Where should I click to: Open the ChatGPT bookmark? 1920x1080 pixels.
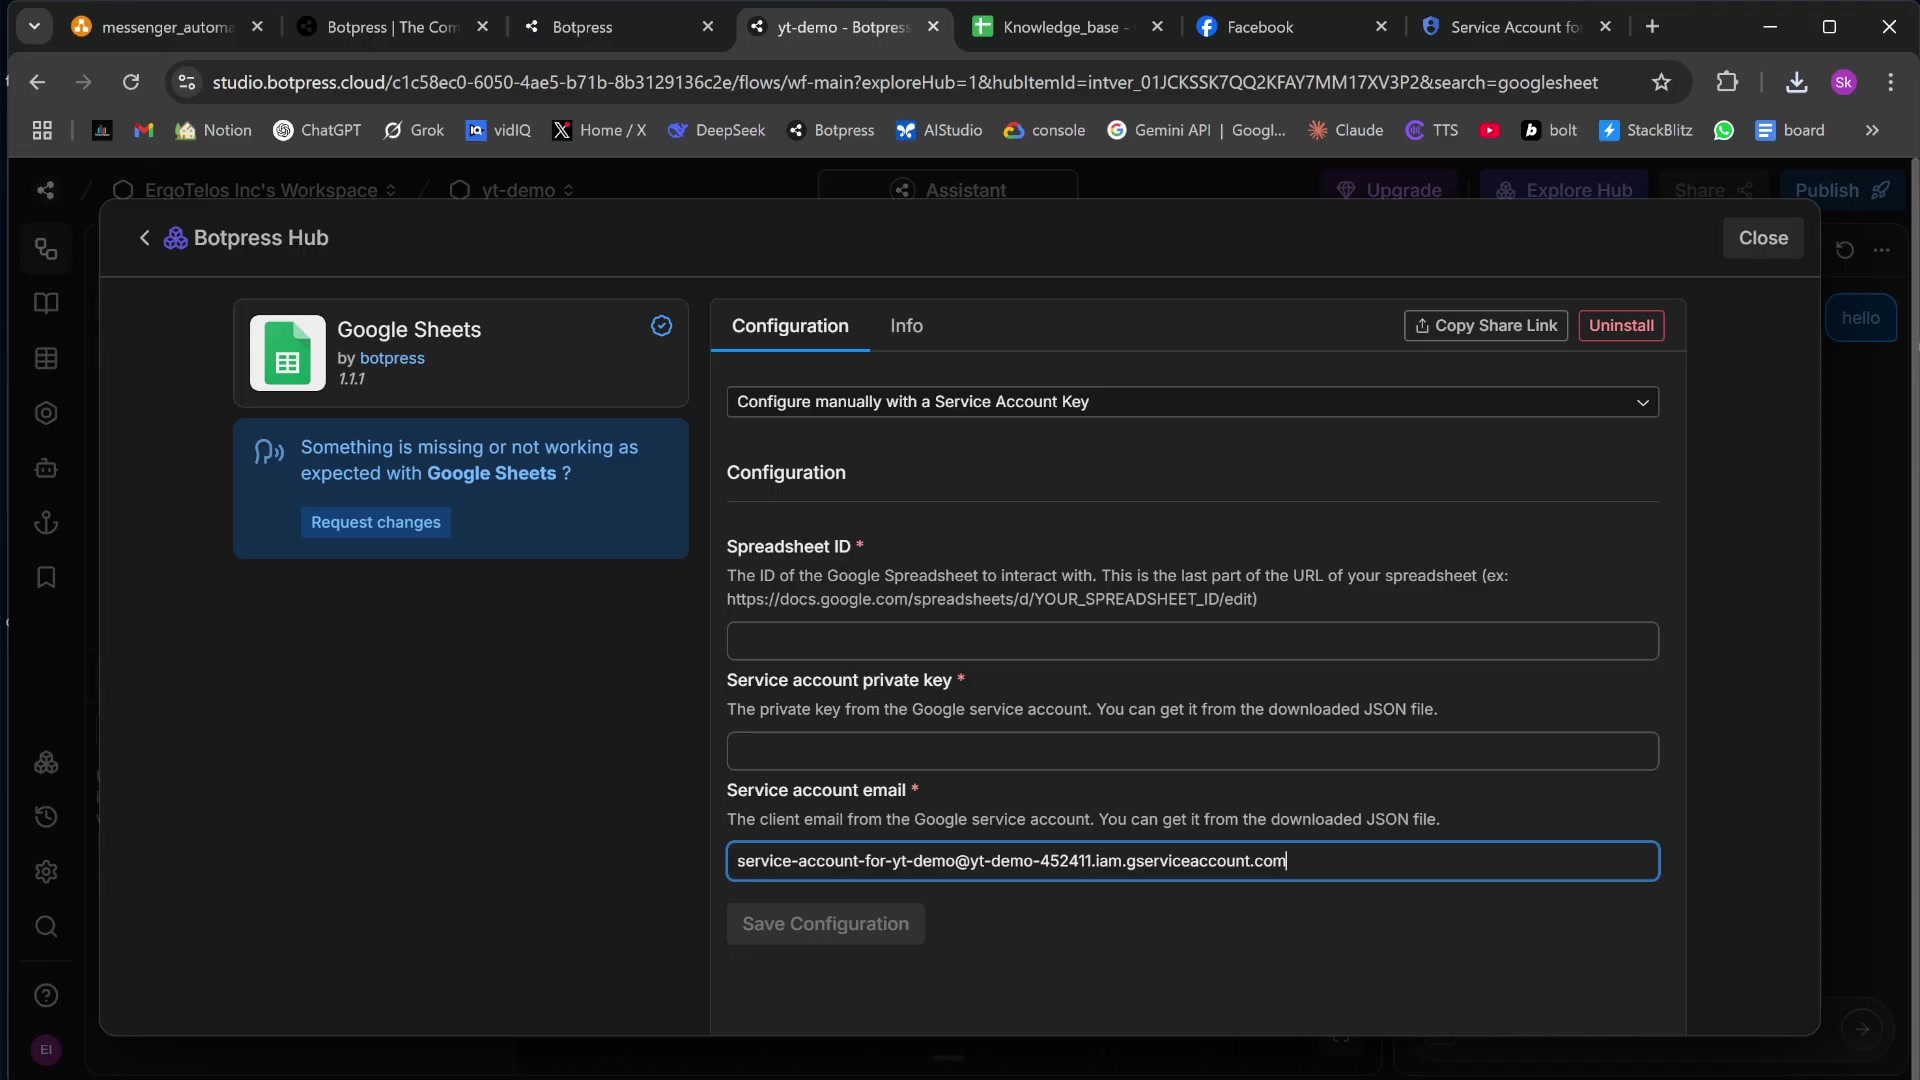pyautogui.click(x=317, y=130)
